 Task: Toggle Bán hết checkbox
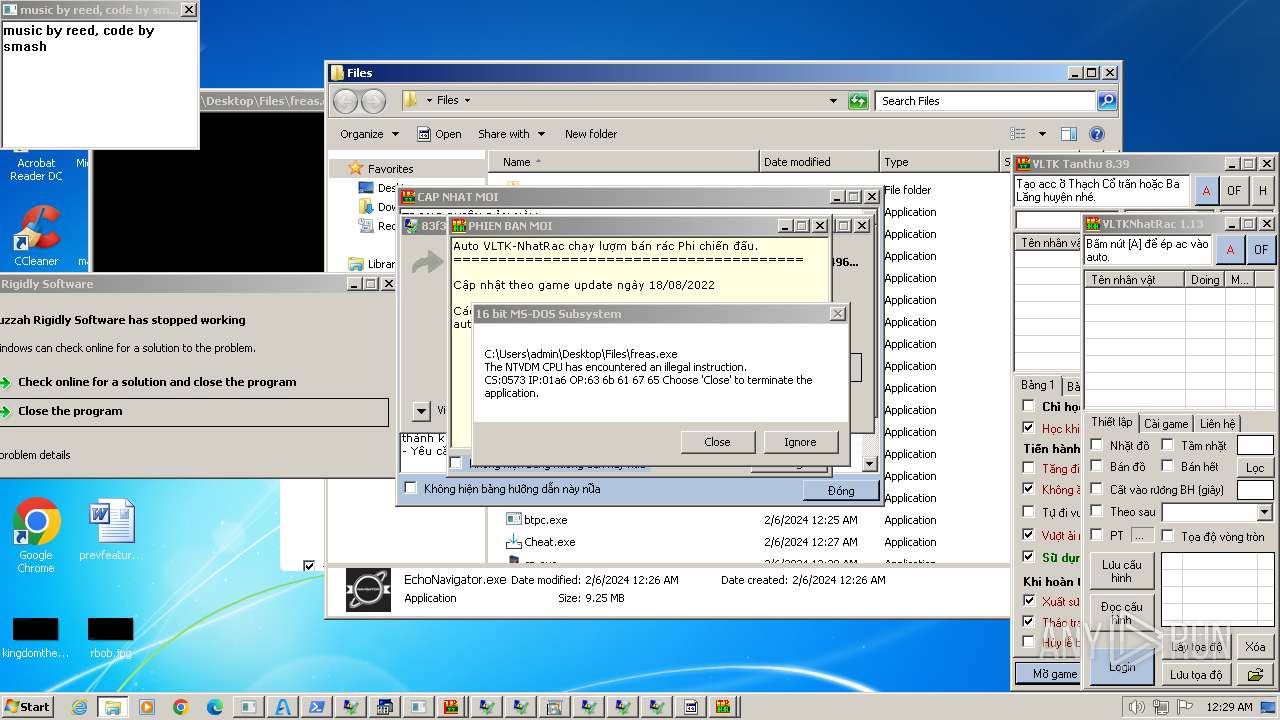point(1167,466)
